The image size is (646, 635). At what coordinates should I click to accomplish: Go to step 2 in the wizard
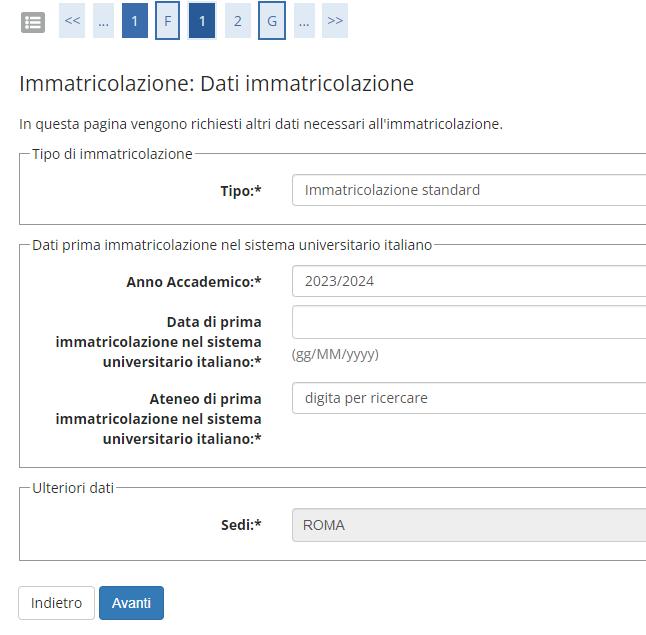237,21
